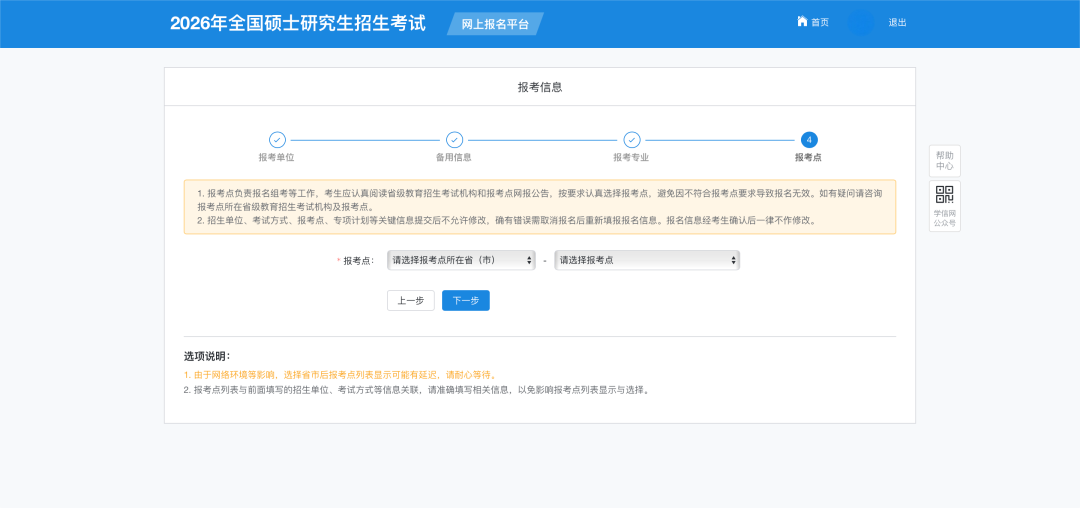Viewport: 1080px width, 508px height.
Task: Proceed with the 下一步 button
Action: point(466,301)
